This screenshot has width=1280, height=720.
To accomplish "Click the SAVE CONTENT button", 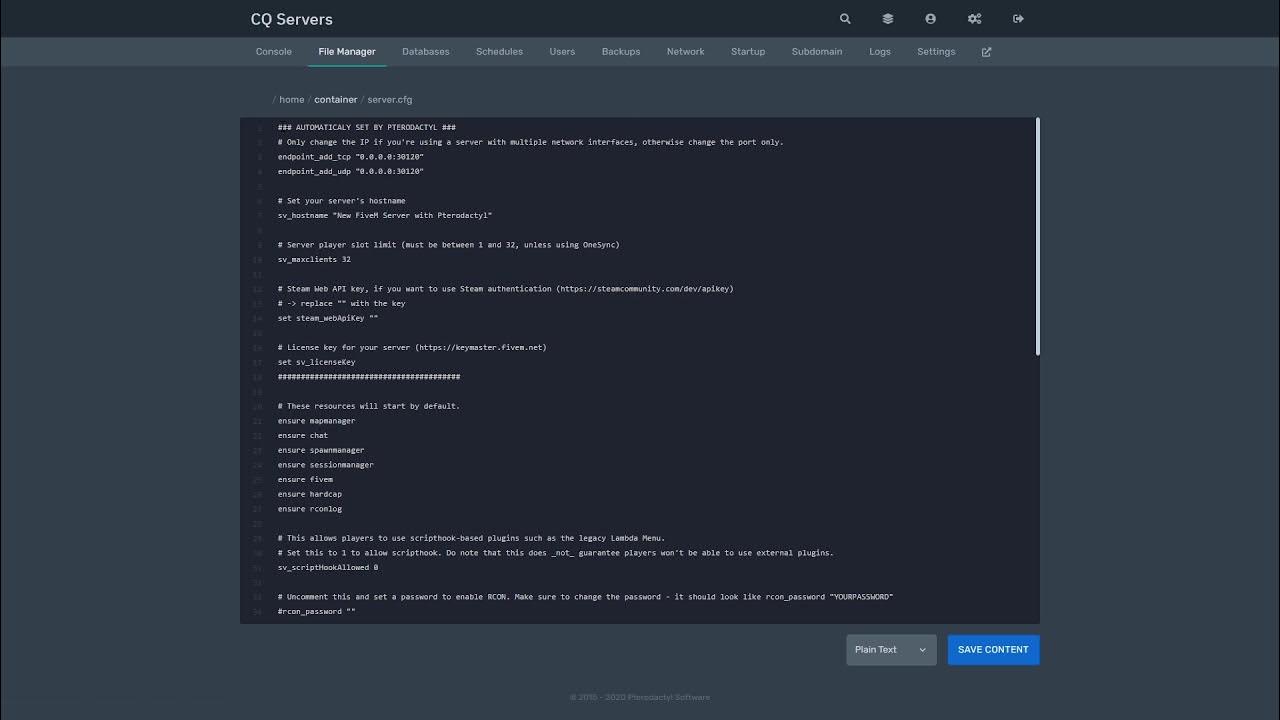I will [993, 650].
